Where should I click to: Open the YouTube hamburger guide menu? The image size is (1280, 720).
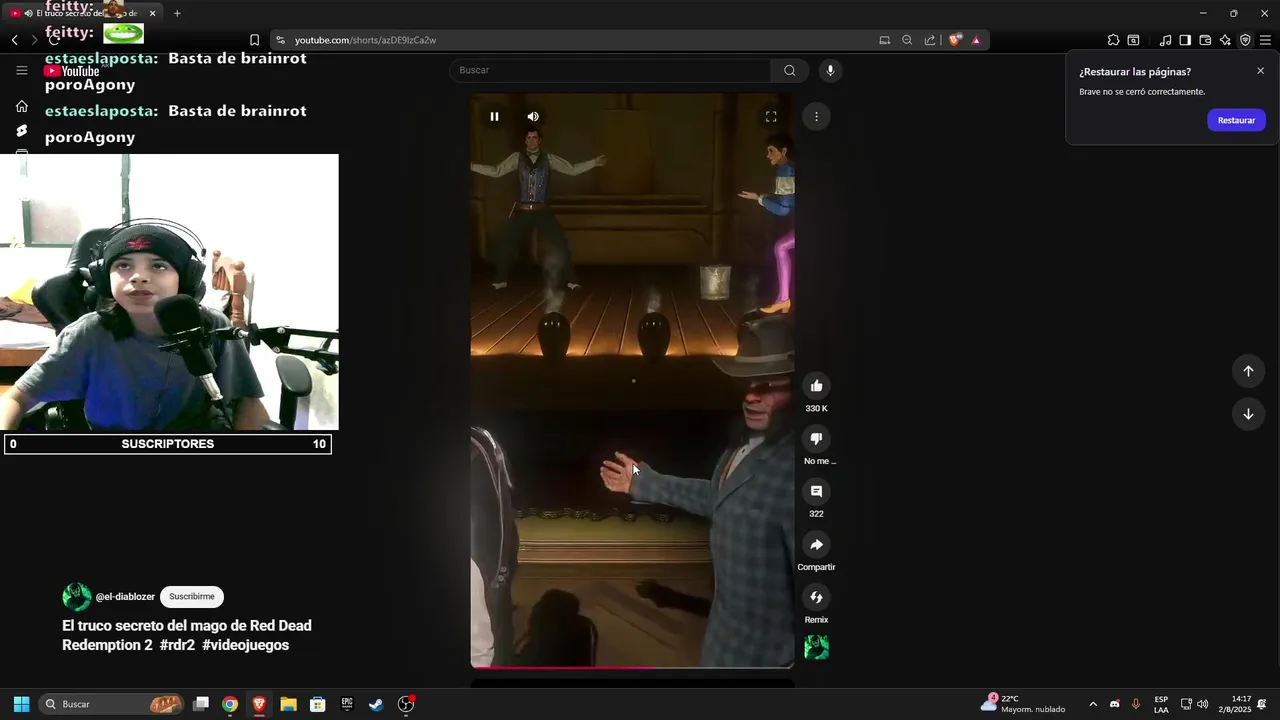[22, 70]
